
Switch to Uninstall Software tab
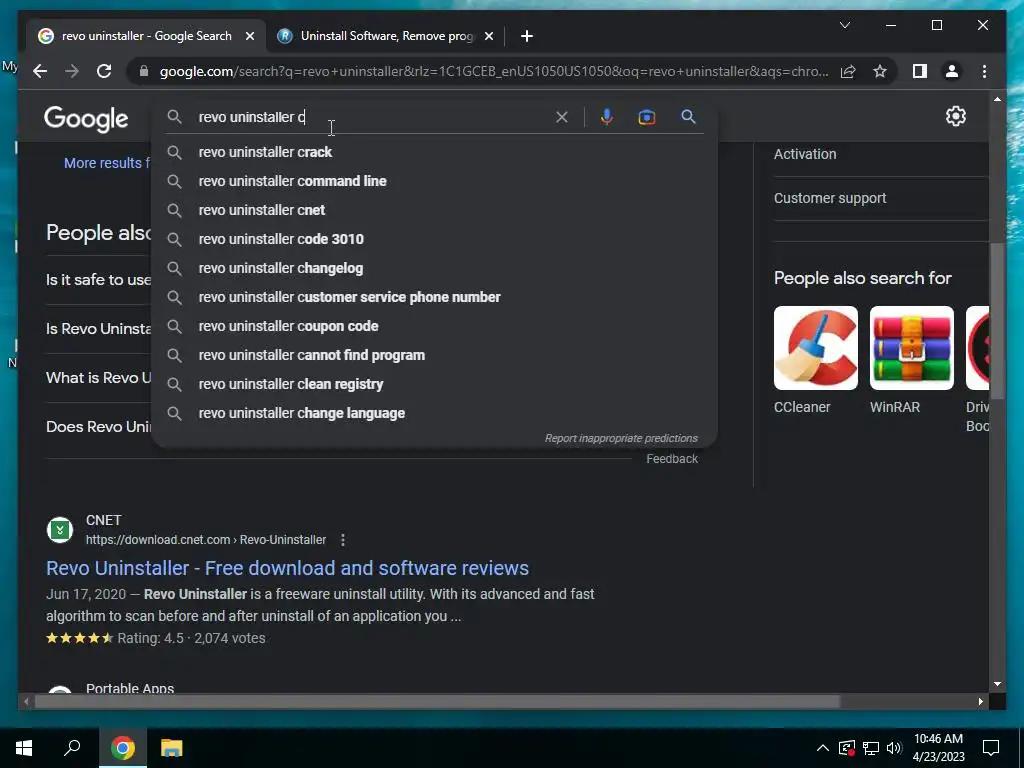385,36
